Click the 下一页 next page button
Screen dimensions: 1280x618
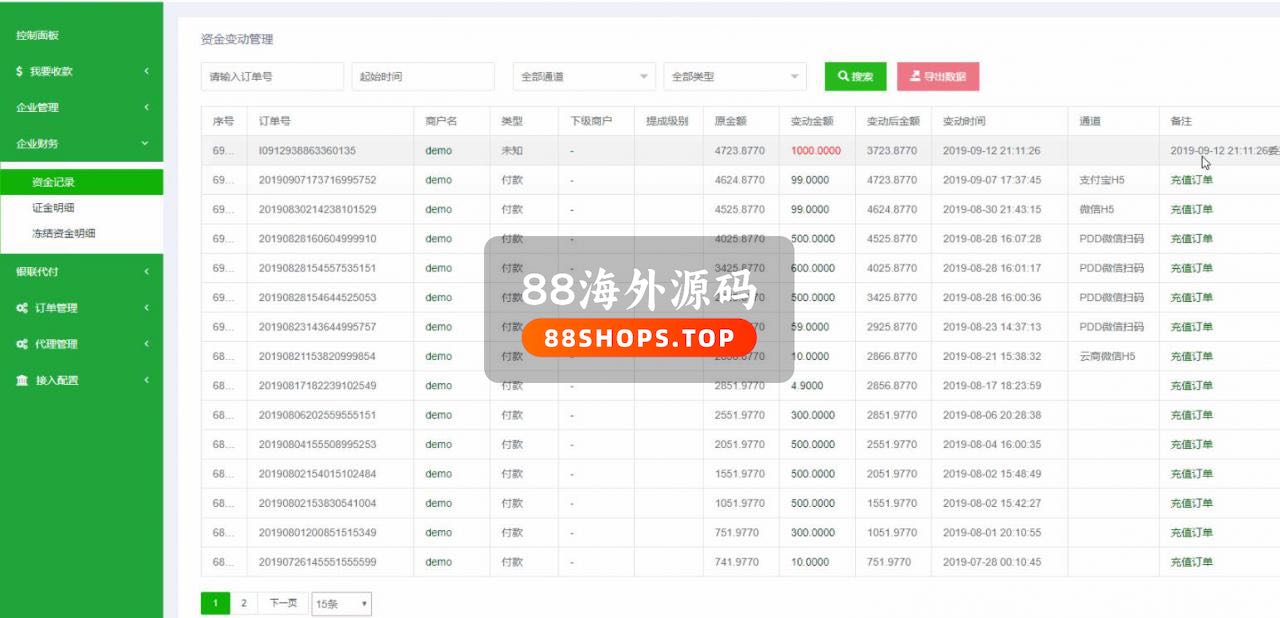click(x=283, y=603)
